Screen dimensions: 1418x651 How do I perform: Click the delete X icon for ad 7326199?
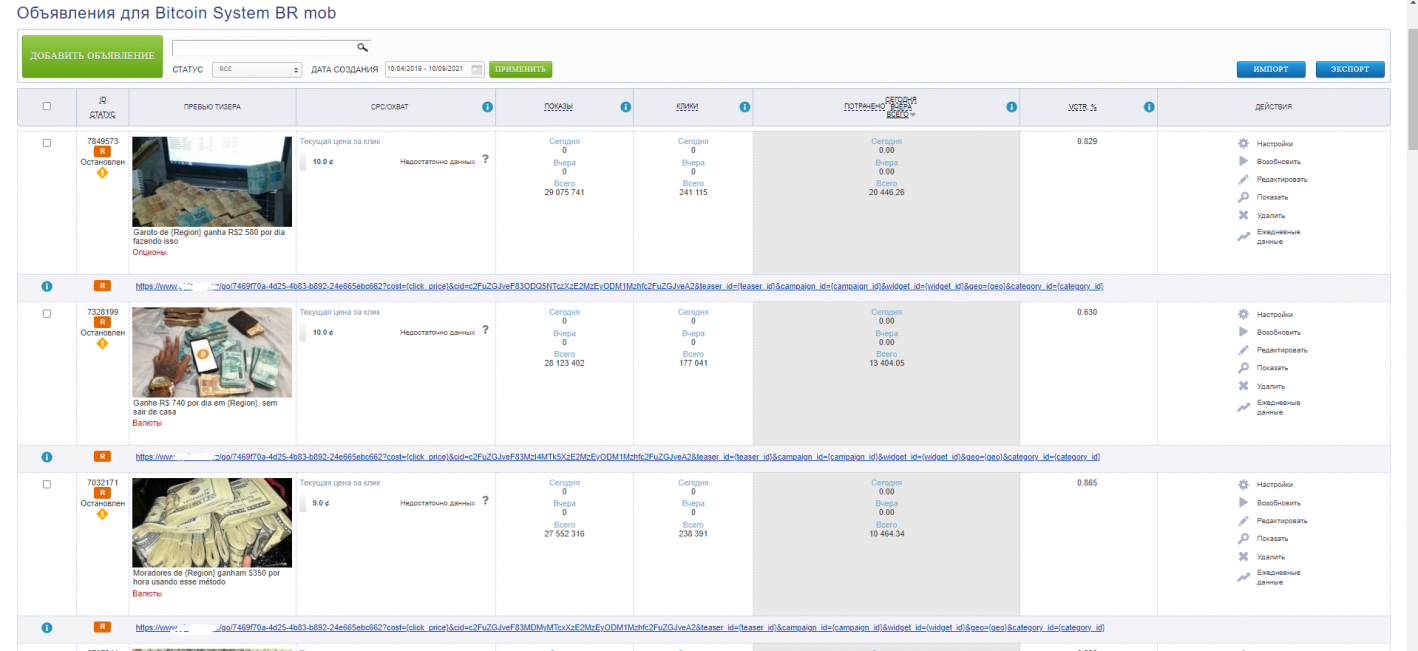click(x=1244, y=386)
